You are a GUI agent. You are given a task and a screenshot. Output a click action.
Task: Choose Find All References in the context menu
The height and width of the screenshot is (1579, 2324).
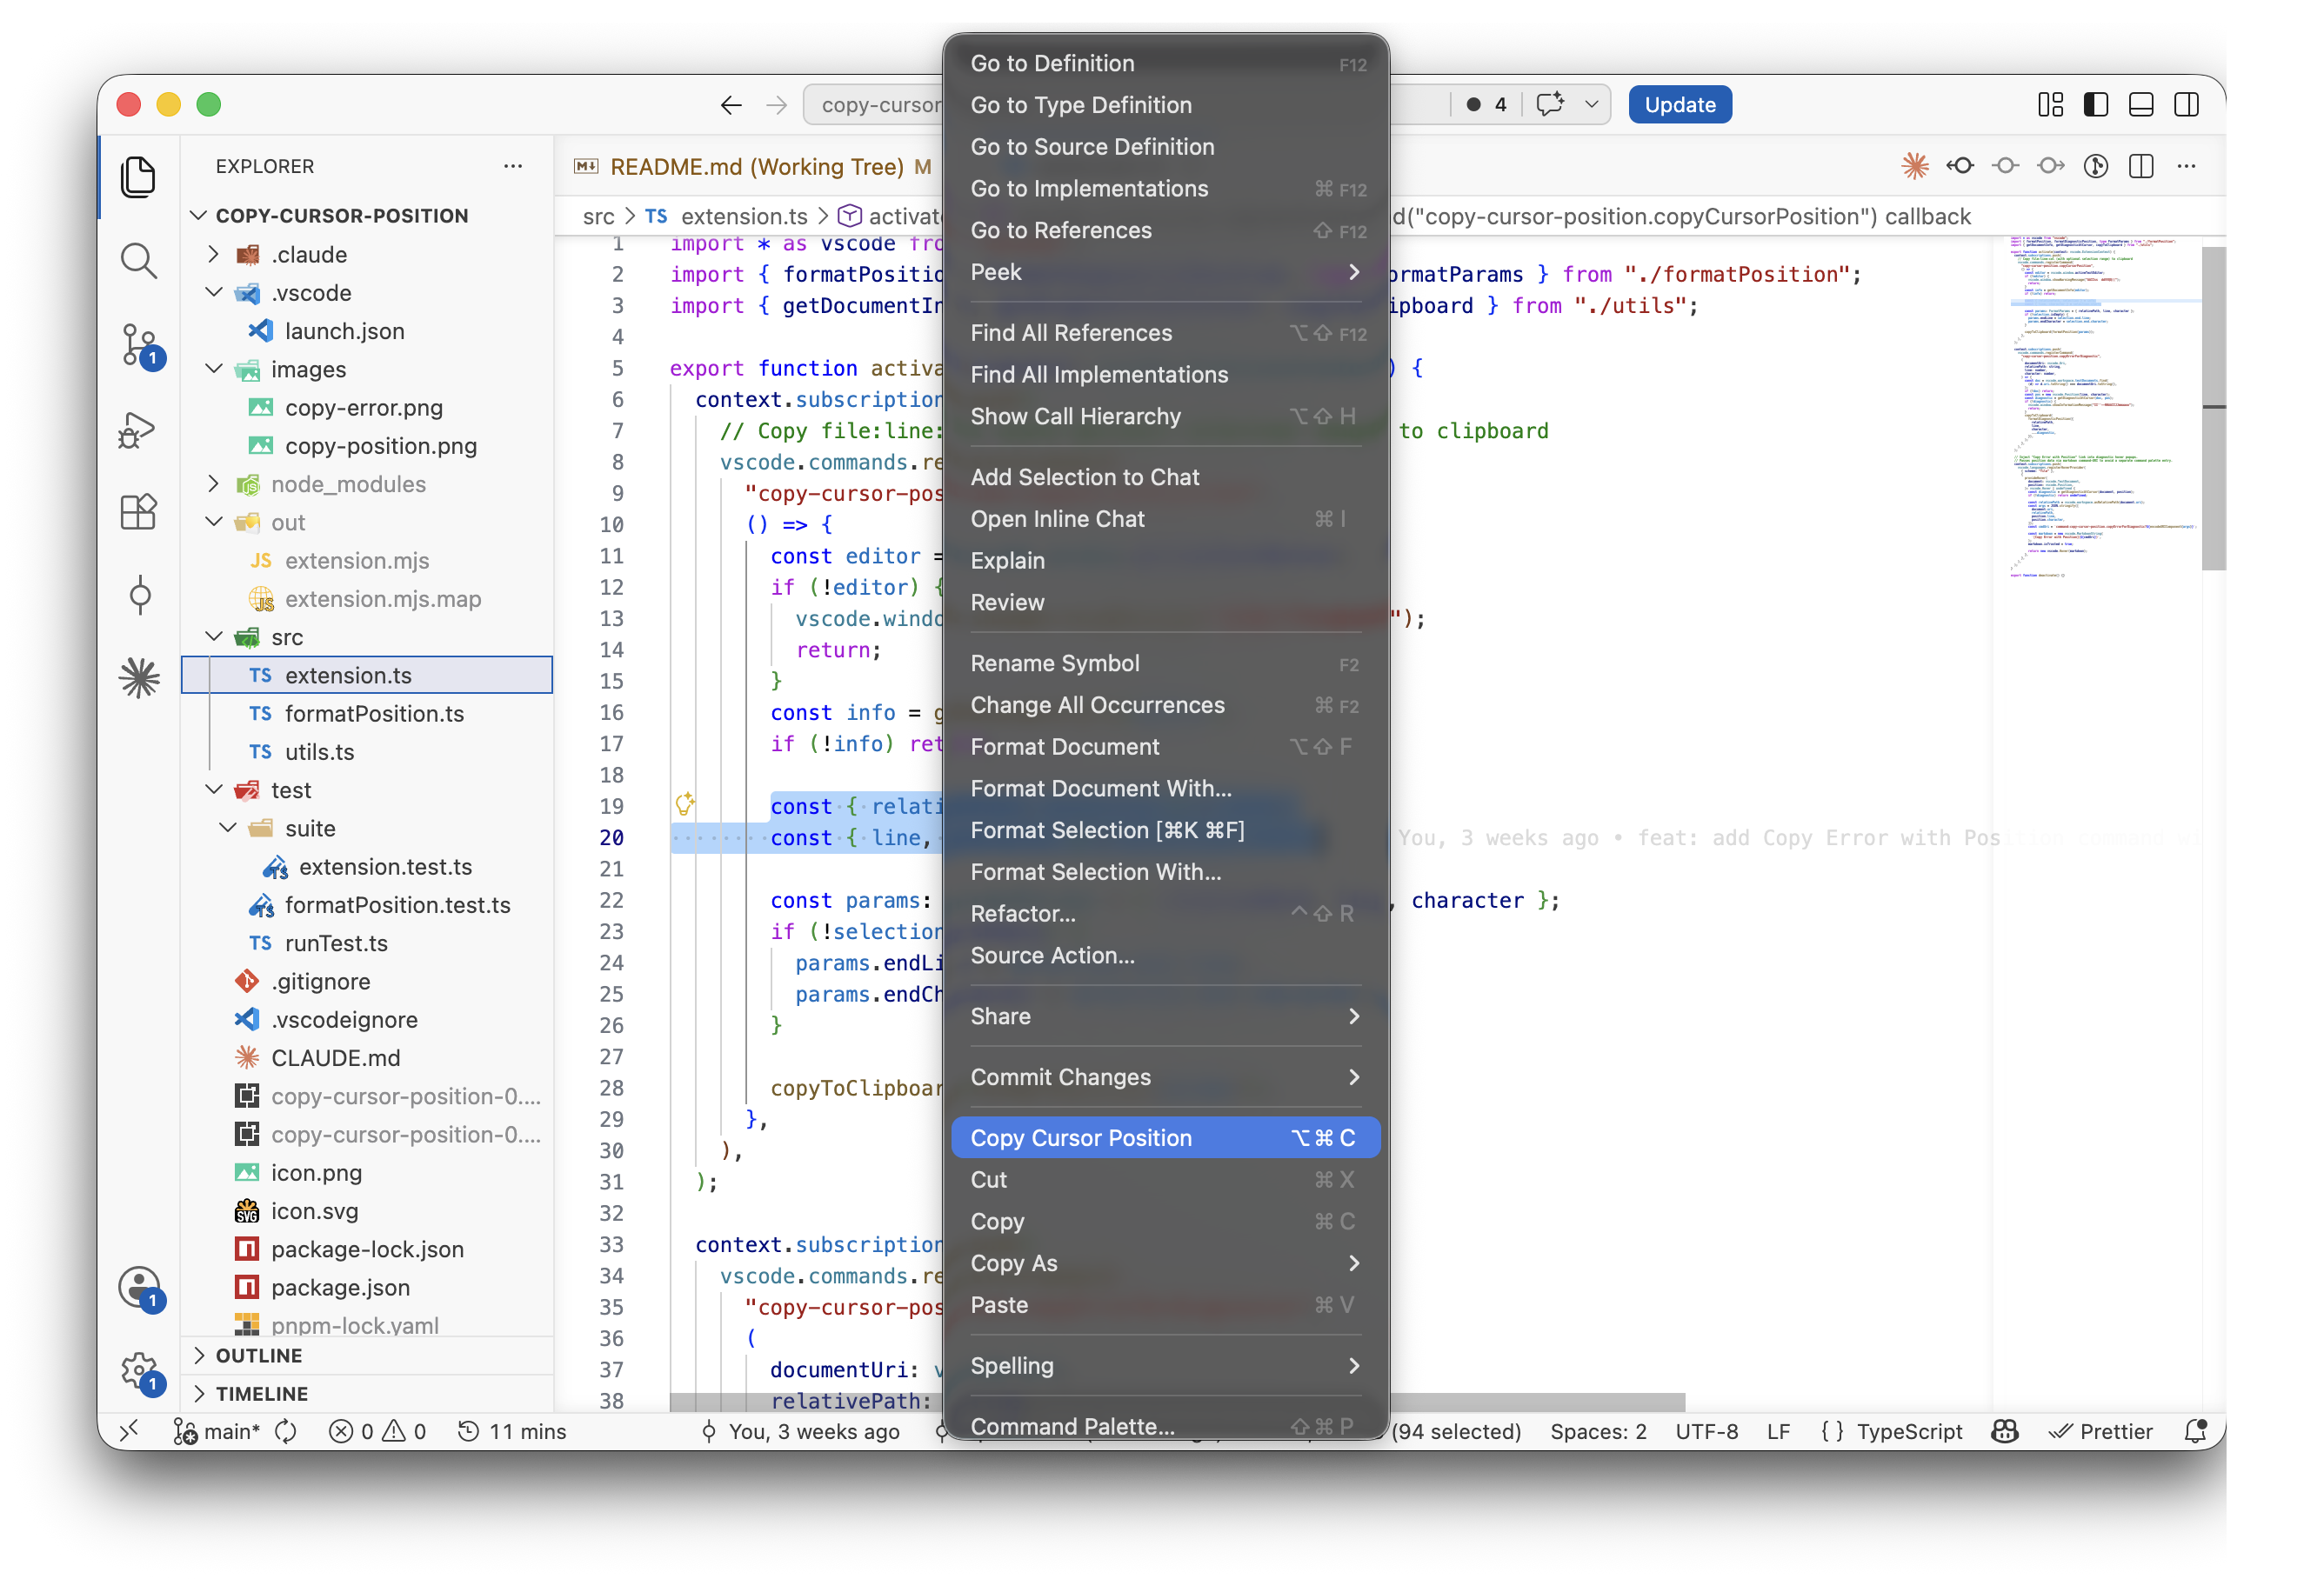coord(1165,333)
